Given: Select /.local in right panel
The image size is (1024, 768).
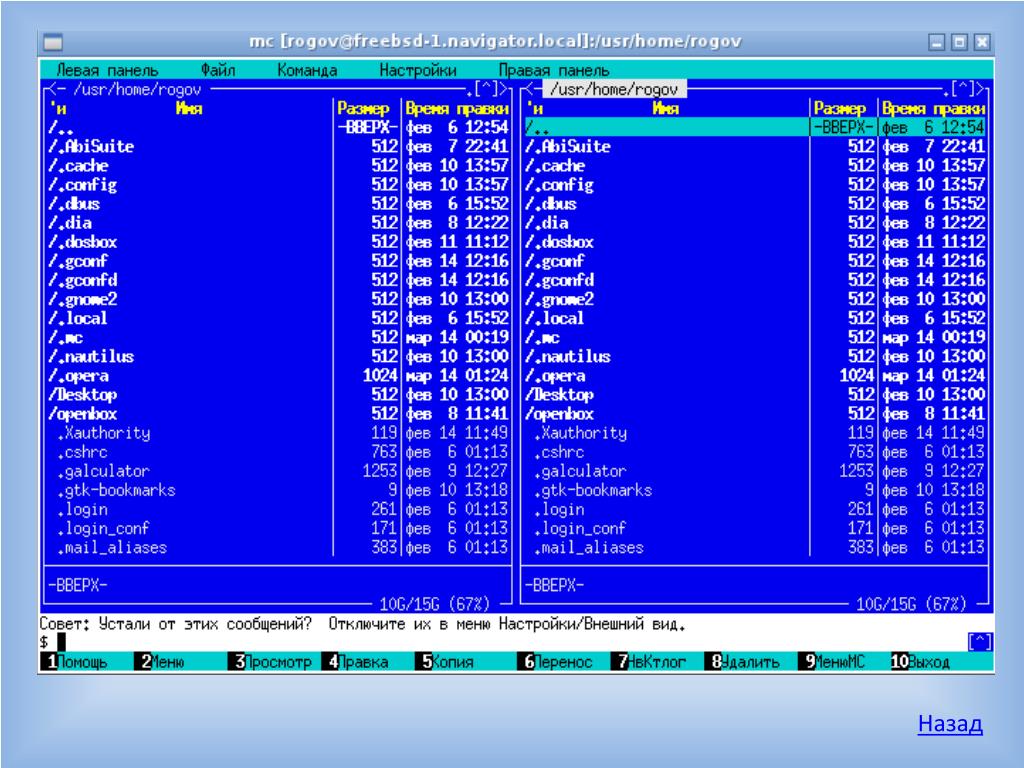Looking at the screenshot, I should 755,318.
